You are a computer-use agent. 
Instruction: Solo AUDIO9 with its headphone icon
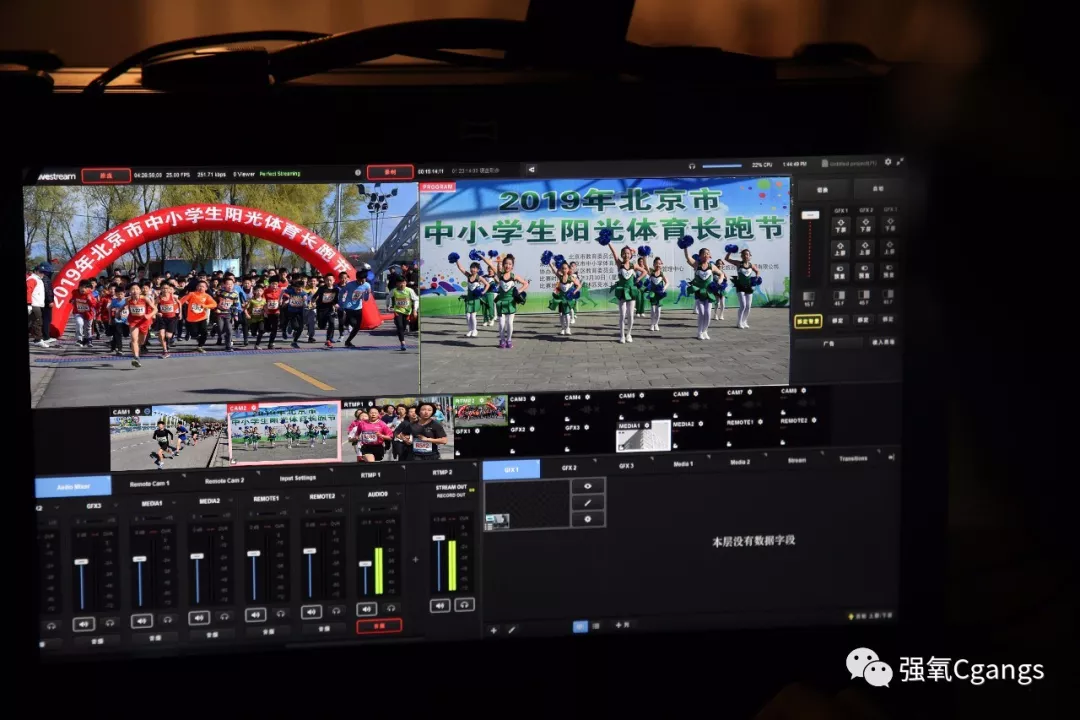(391, 608)
